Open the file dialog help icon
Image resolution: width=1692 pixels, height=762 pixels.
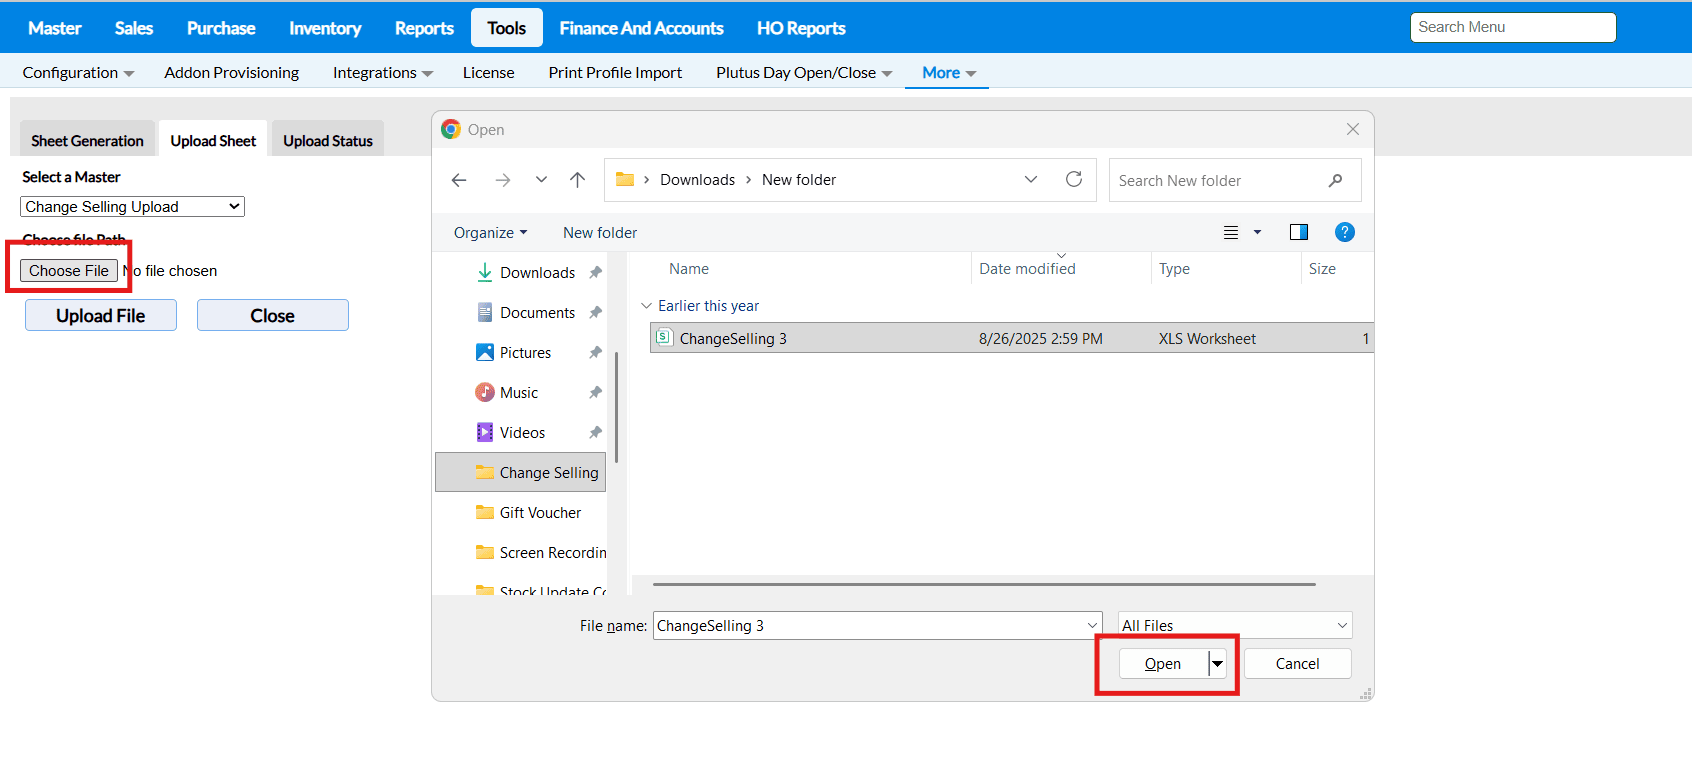[1344, 232]
